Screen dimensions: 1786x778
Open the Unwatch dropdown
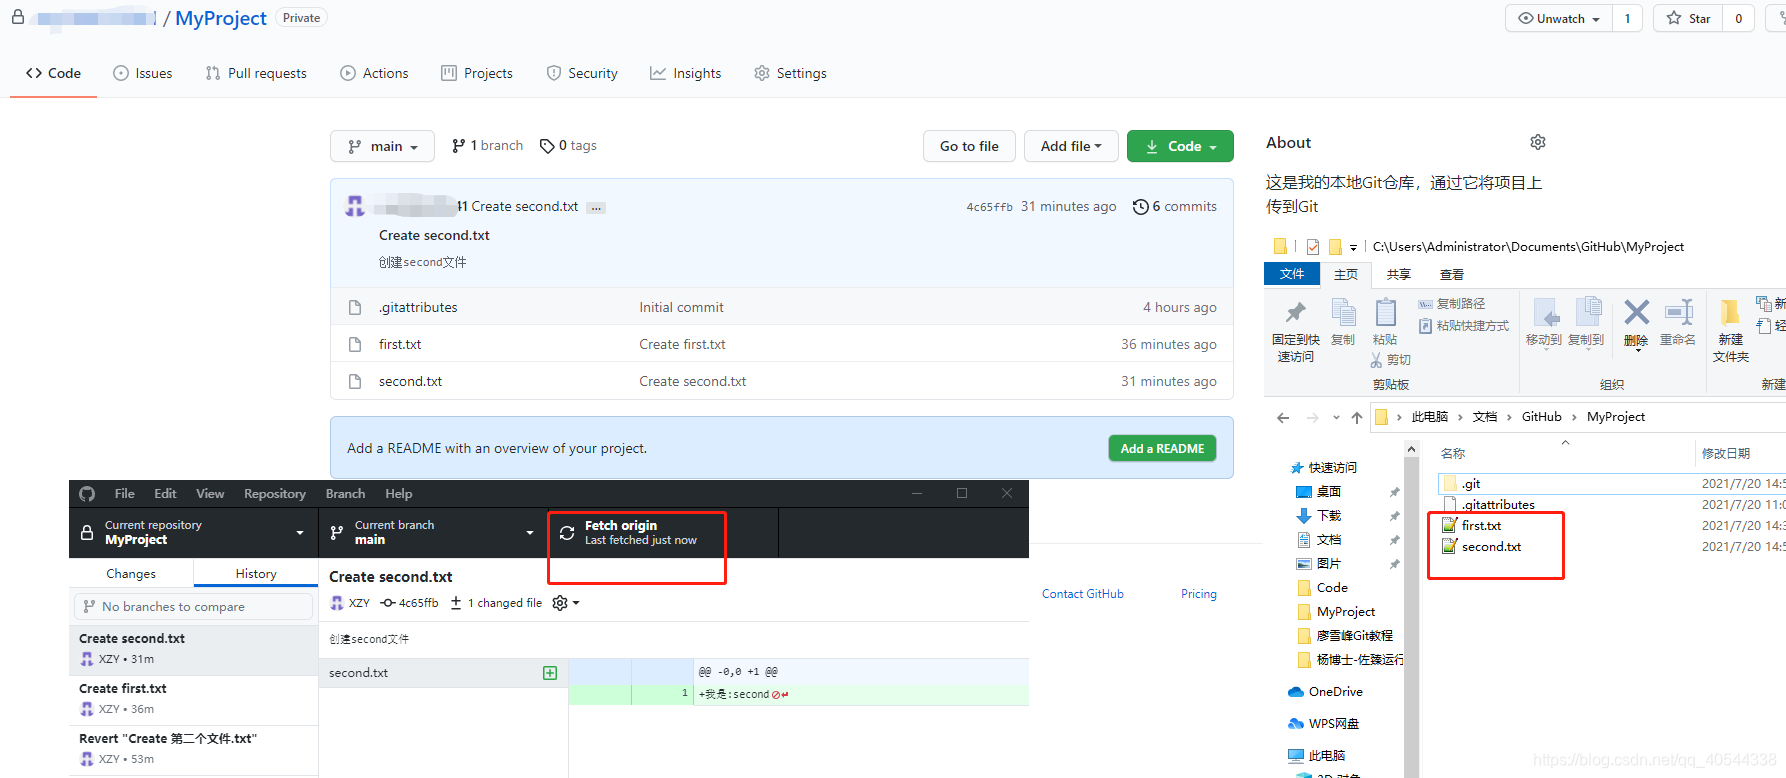point(1559,19)
